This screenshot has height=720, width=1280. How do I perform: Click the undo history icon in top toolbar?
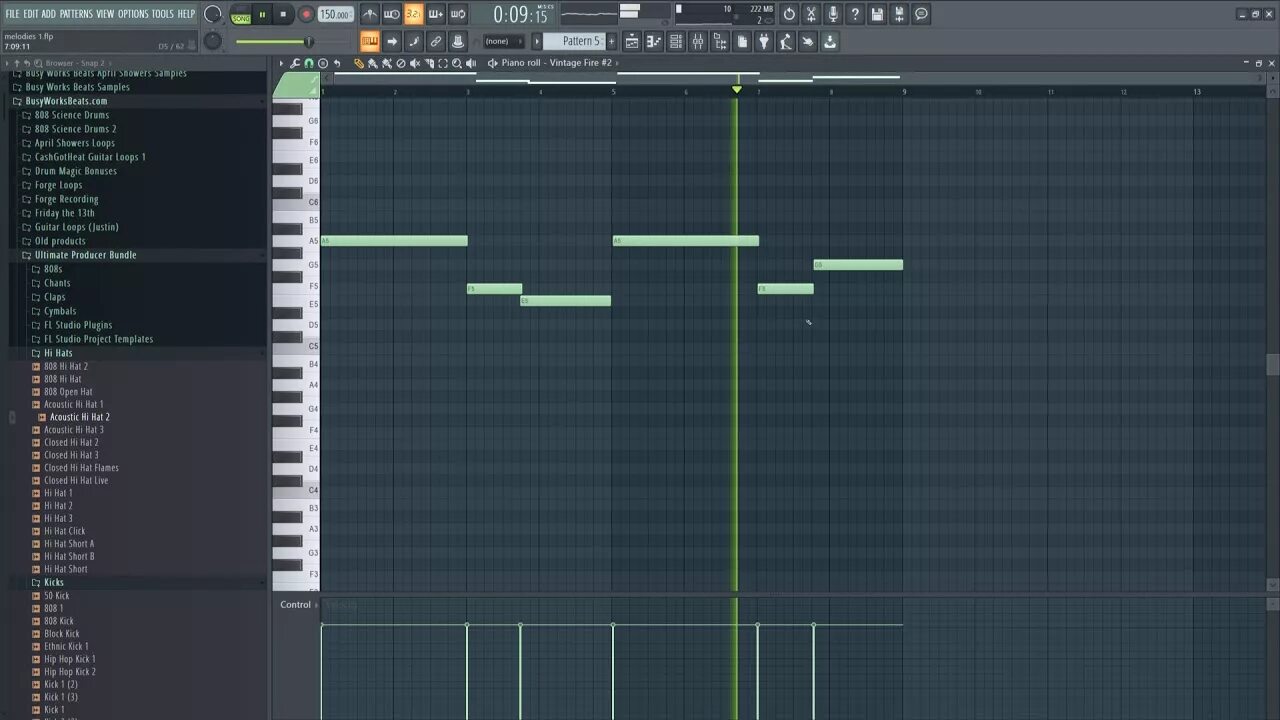(x=788, y=14)
